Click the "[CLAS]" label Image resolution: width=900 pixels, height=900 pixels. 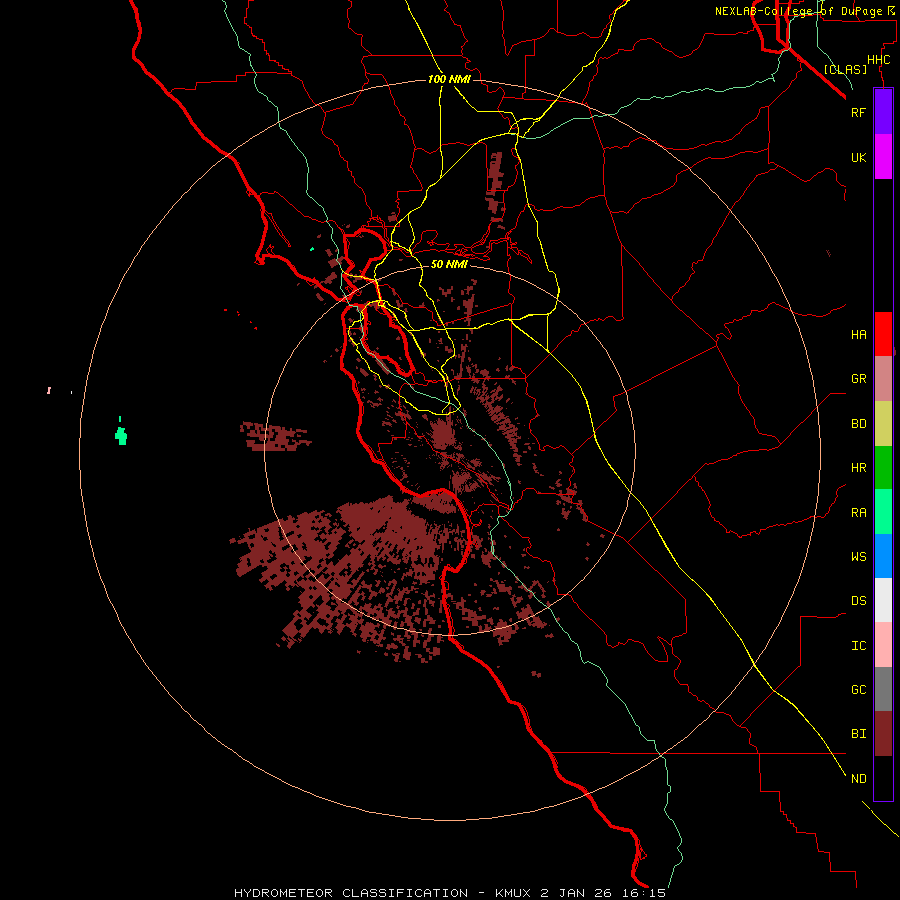(845, 69)
